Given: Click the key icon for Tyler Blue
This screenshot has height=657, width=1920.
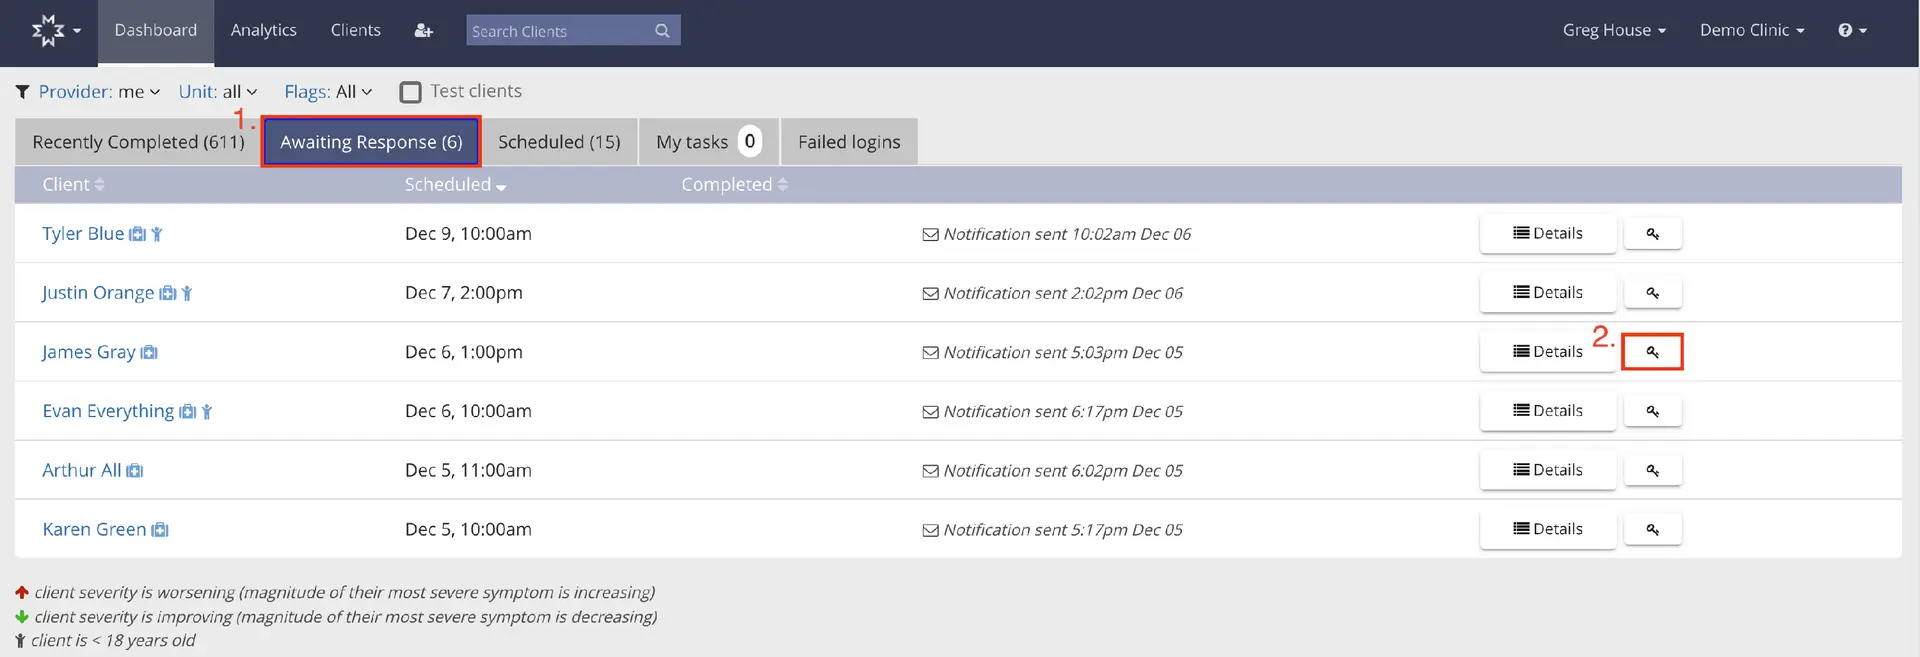Looking at the screenshot, I should [x=1652, y=234].
